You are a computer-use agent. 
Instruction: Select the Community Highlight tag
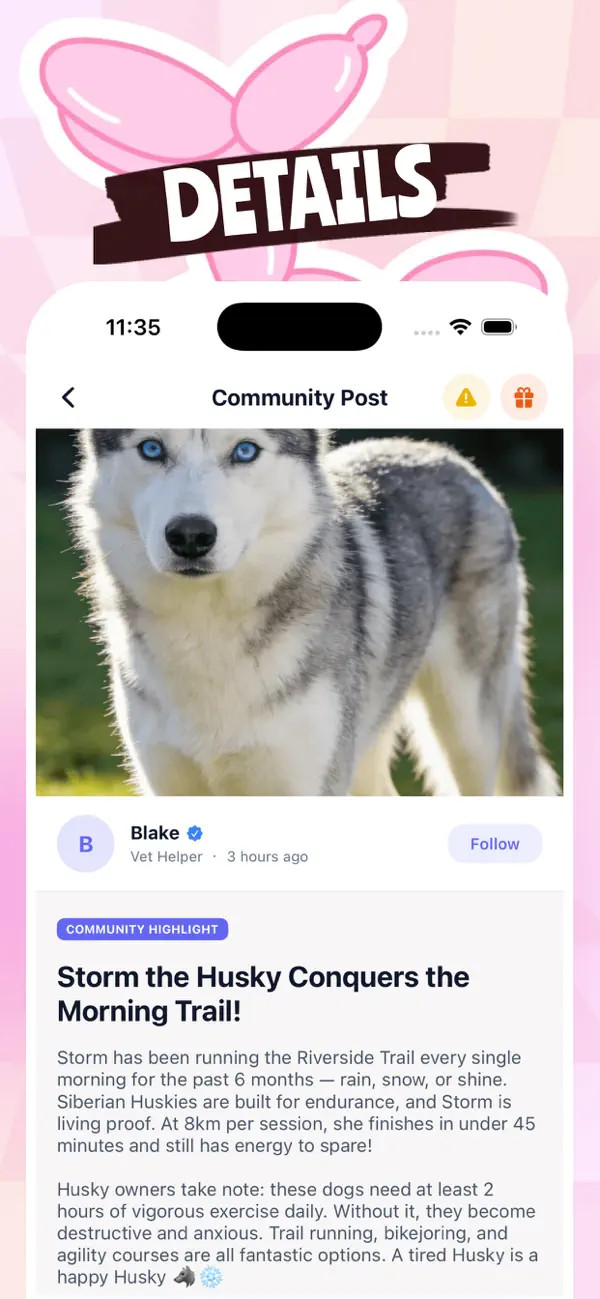(143, 929)
